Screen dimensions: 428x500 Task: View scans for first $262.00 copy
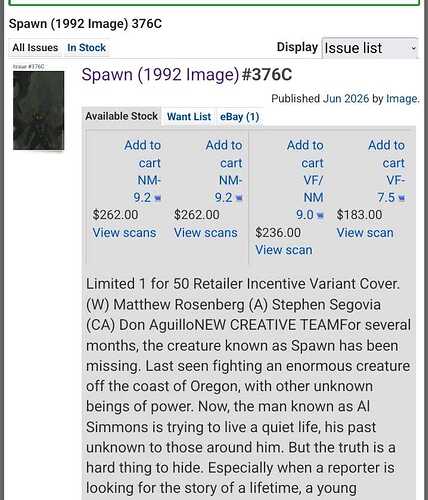[124, 233]
